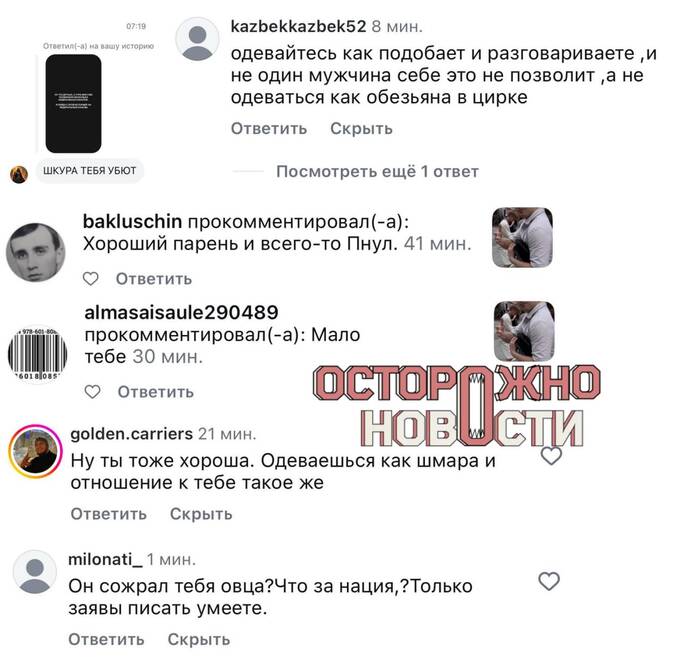This screenshot has width=680, height=670.
Task: Tap the heart on golden.carriers' comment
Action: pyautogui.click(x=551, y=456)
